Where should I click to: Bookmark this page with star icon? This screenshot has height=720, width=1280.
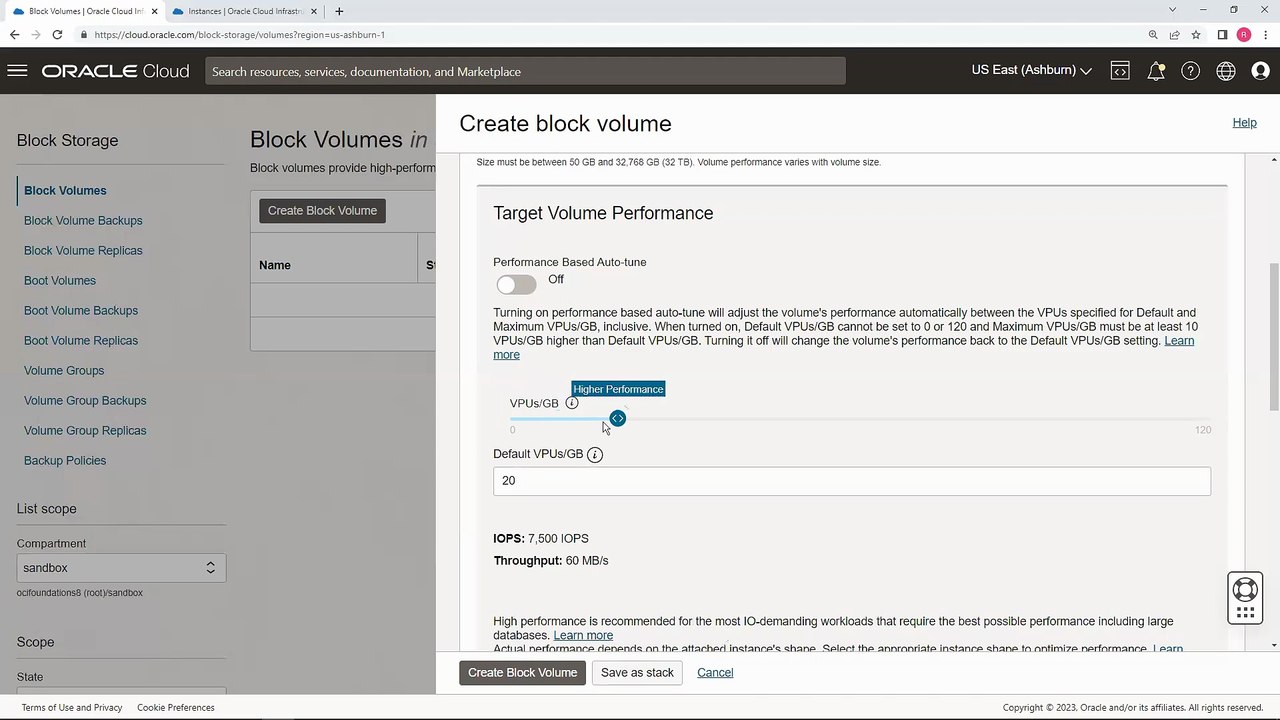pyautogui.click(x=1196, y=34)
